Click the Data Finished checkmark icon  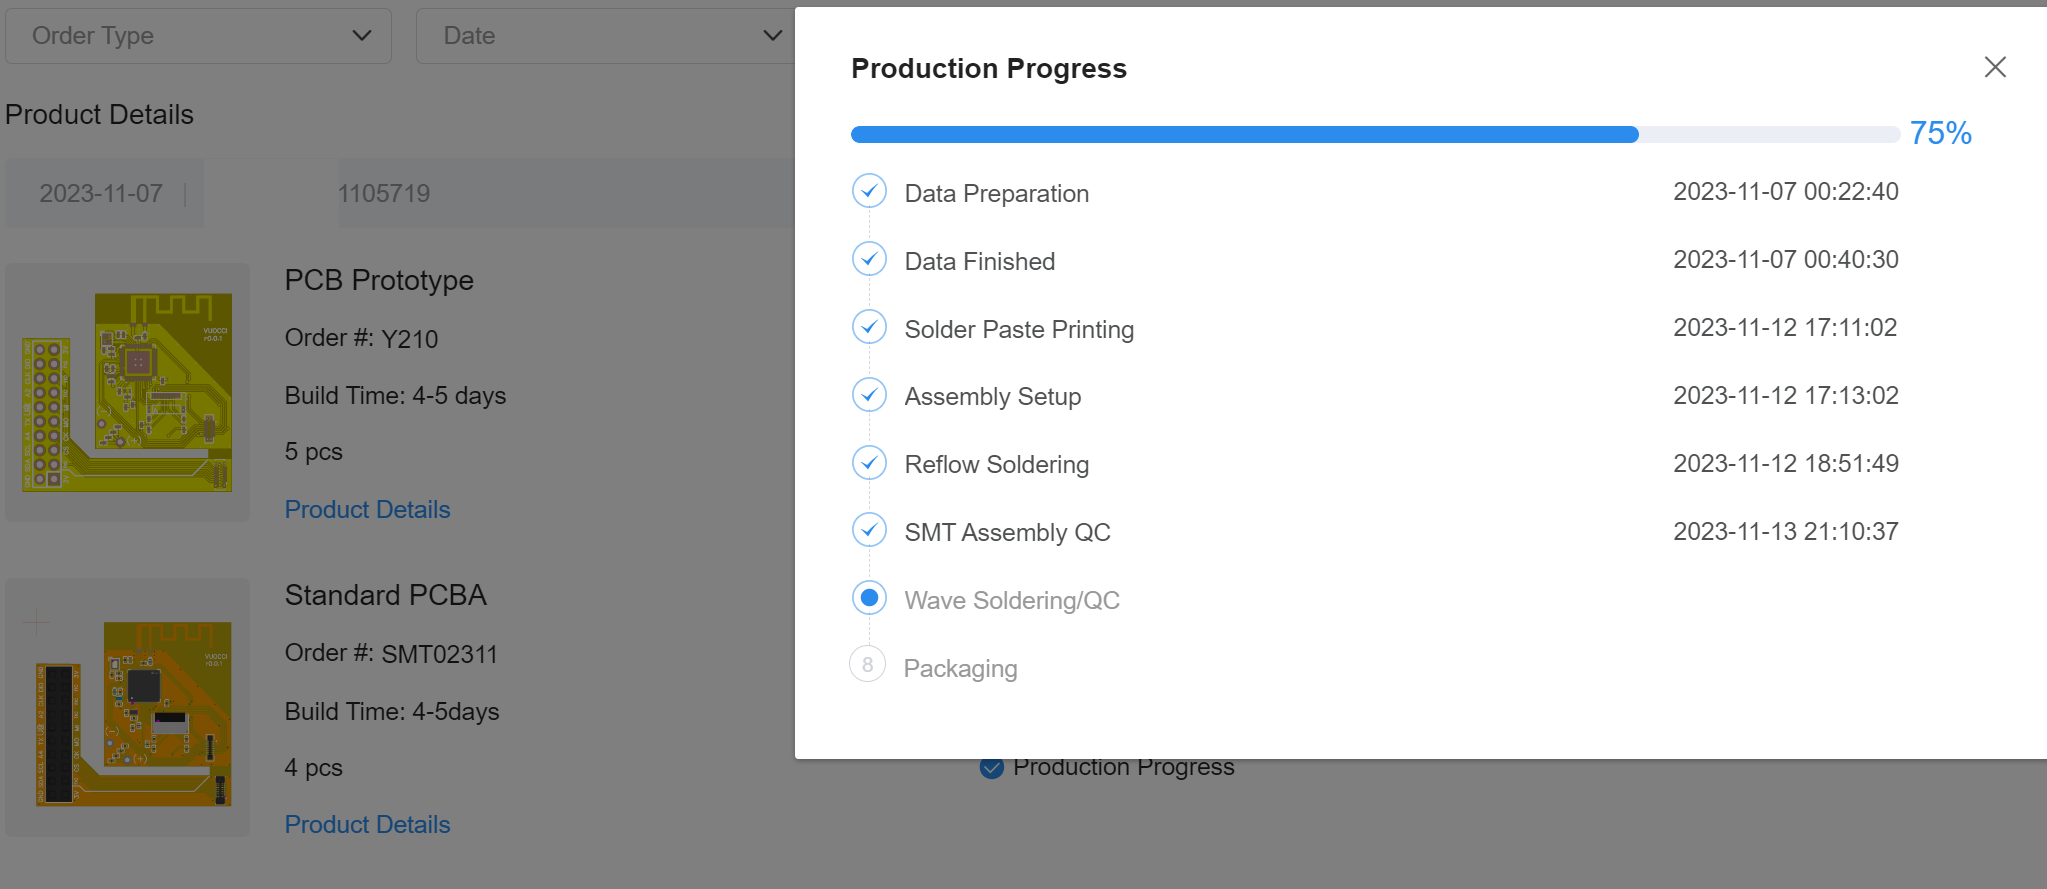coord(869,259)
